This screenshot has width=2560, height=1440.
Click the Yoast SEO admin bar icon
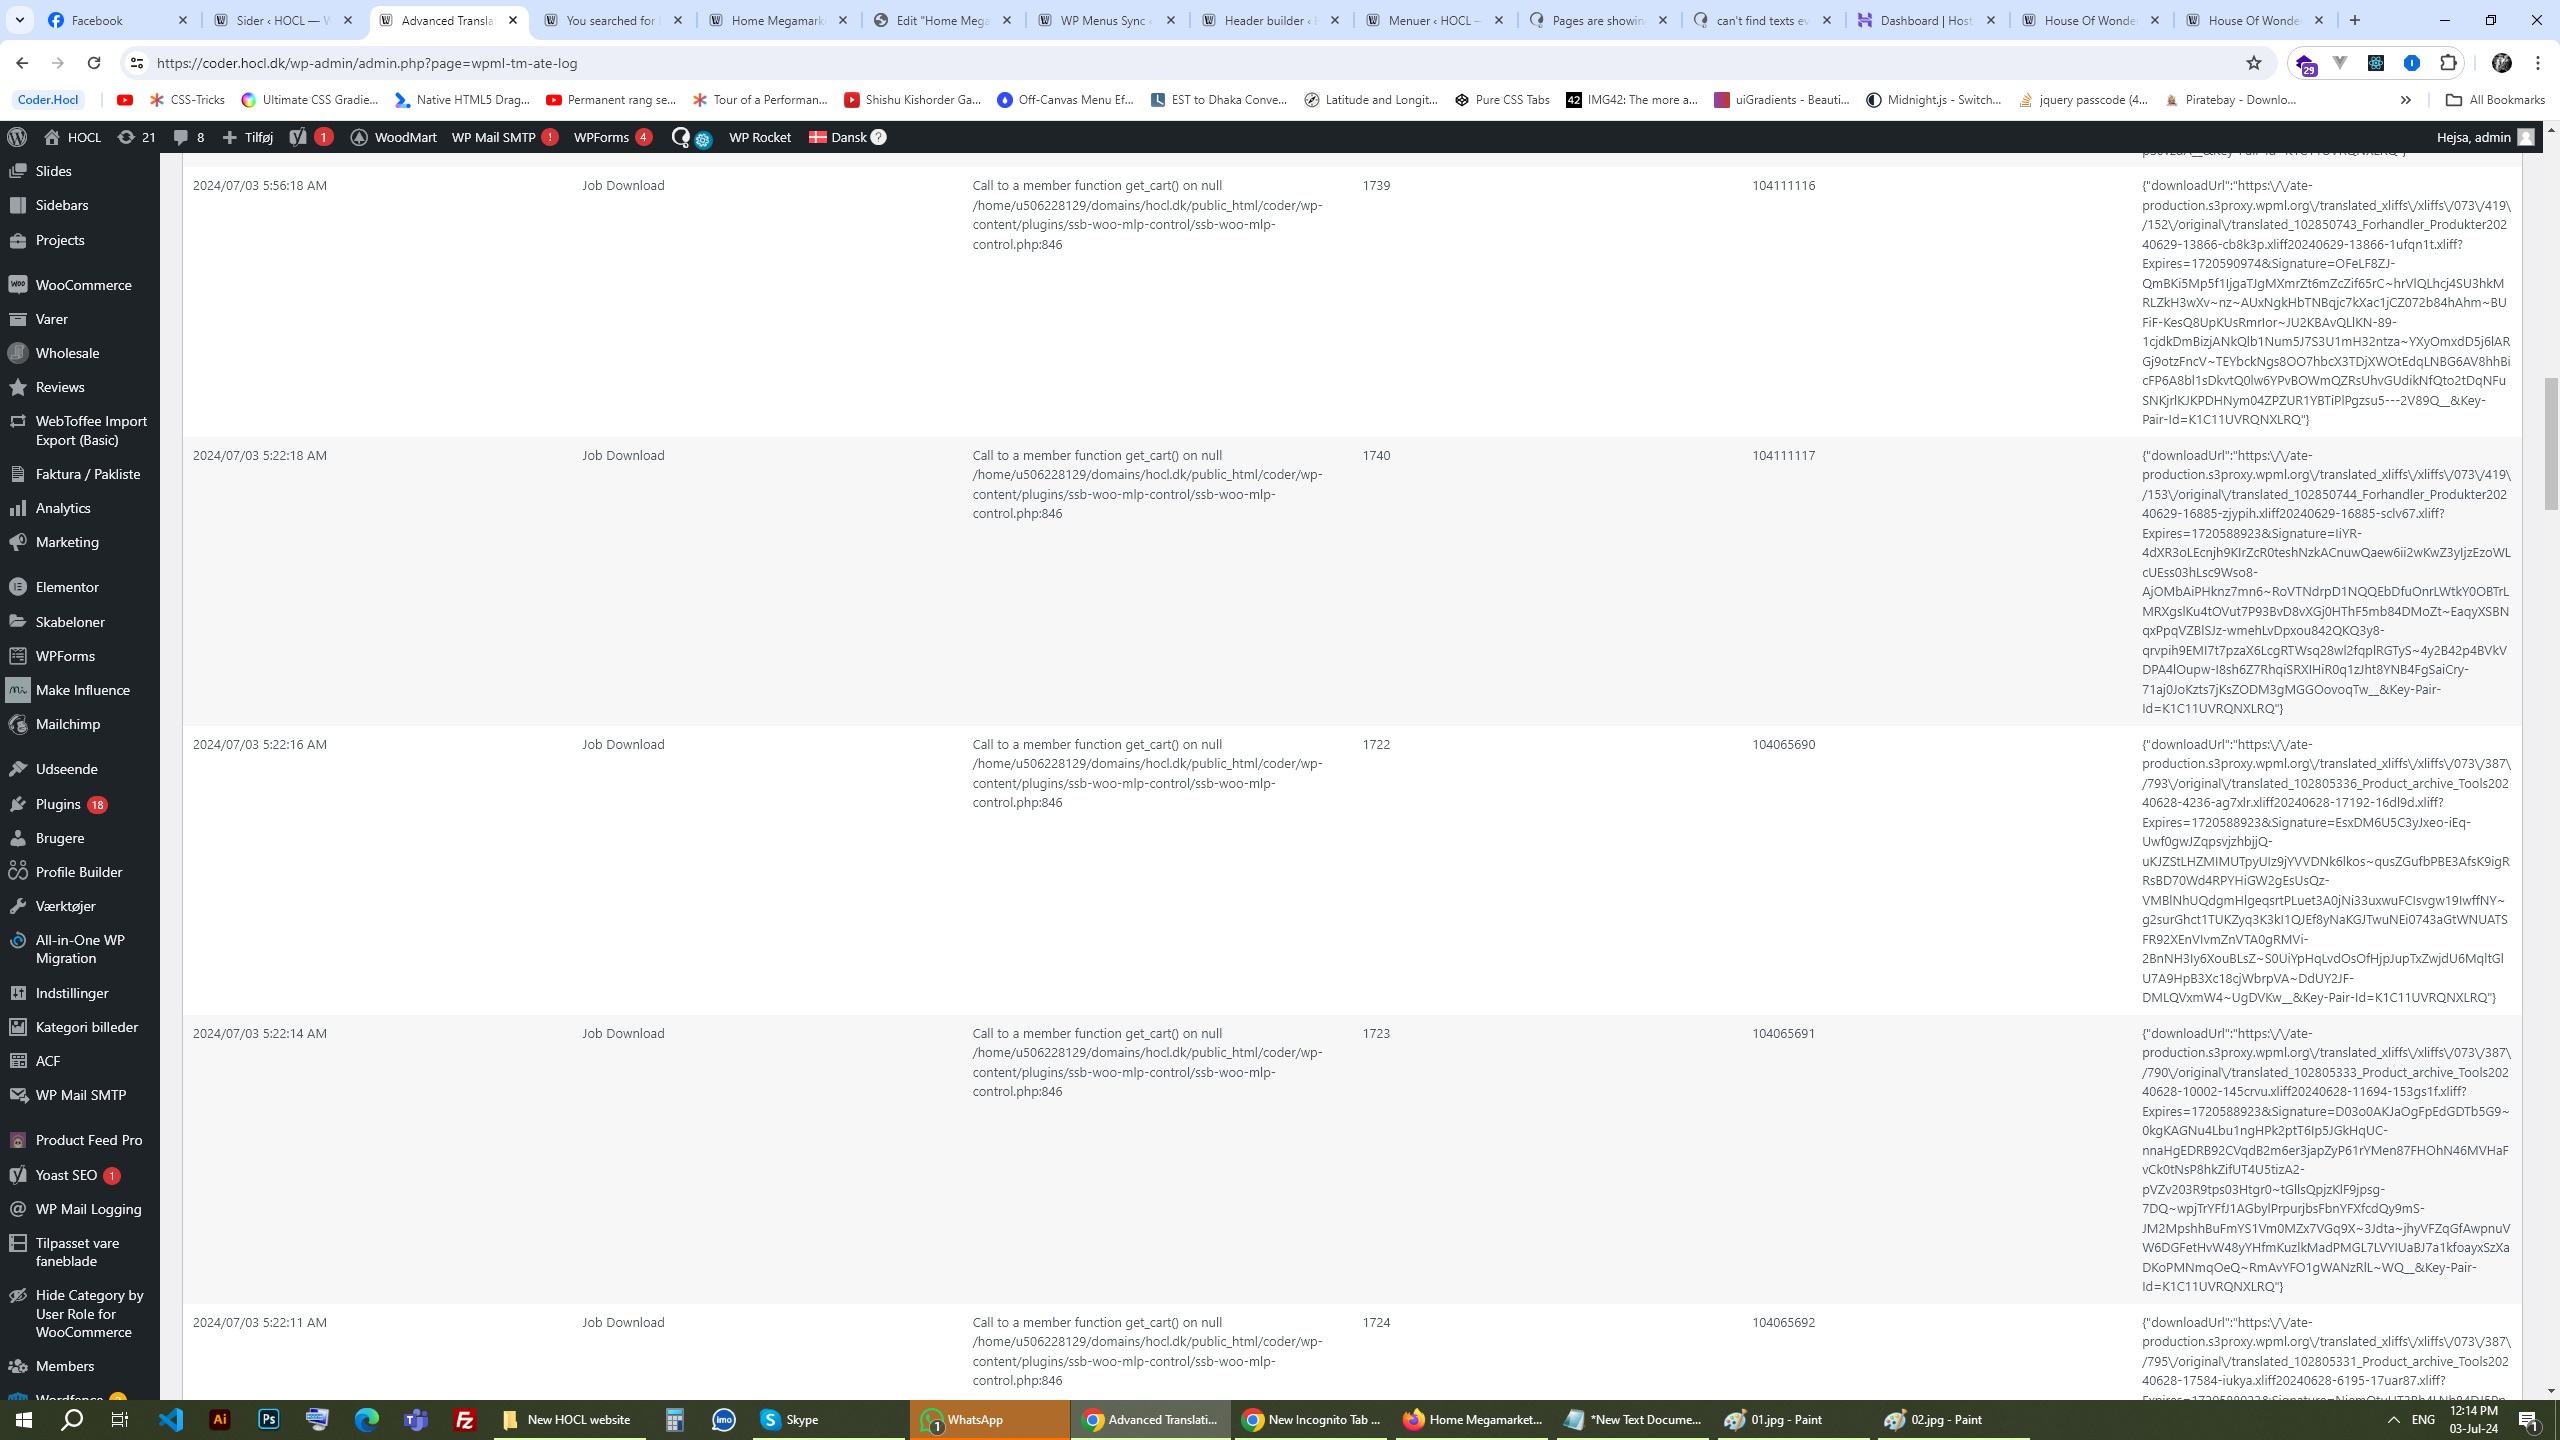(299, 137)
